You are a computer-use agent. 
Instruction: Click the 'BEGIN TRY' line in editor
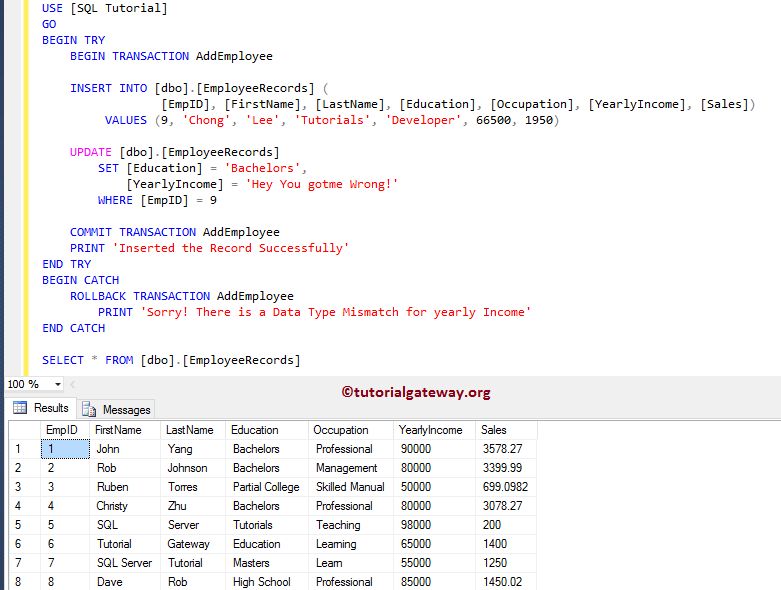click(74, 40)
